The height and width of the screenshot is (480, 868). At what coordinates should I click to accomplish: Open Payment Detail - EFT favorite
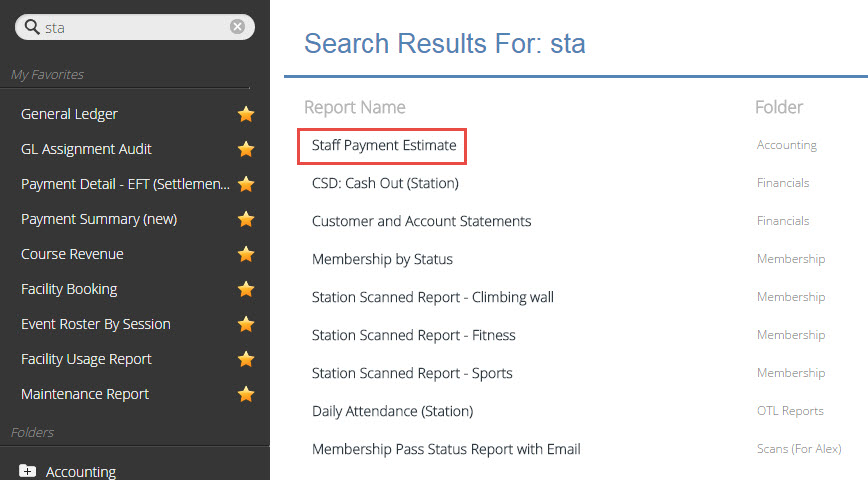(x=126, y=184)
